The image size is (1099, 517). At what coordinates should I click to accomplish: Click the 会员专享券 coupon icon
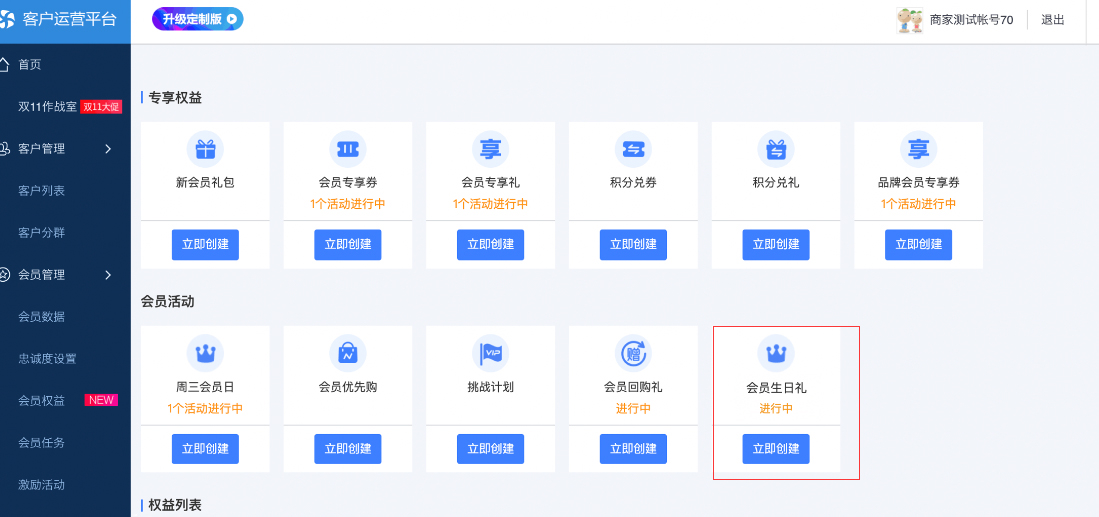[348, 149]
